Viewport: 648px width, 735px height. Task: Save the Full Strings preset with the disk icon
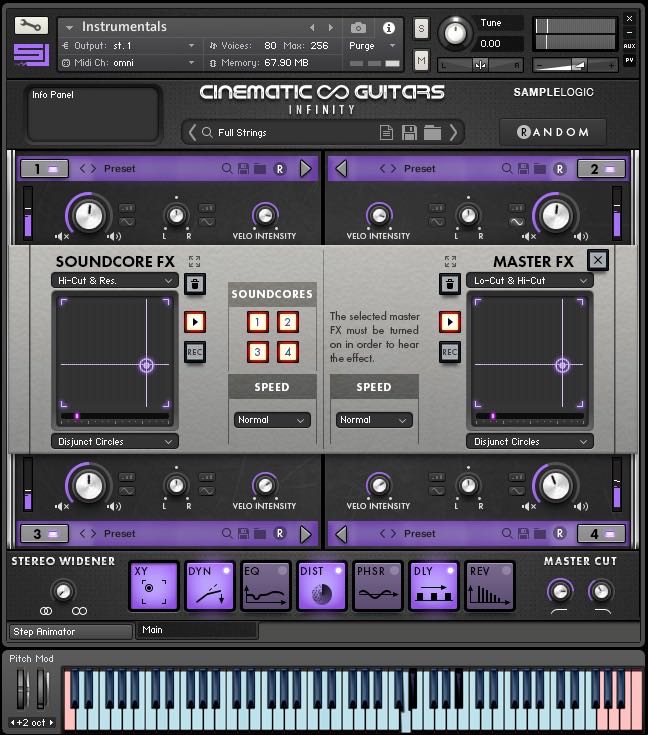409,132
